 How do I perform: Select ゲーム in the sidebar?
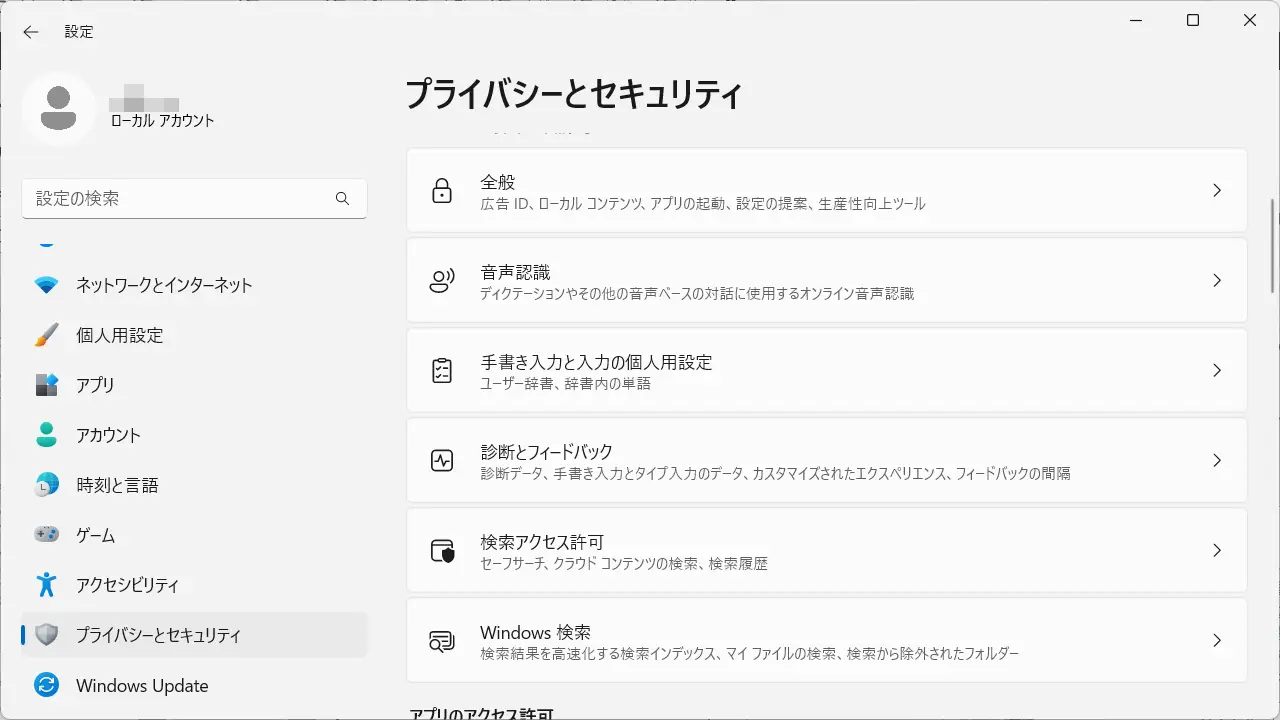click(x=194, y=535)
